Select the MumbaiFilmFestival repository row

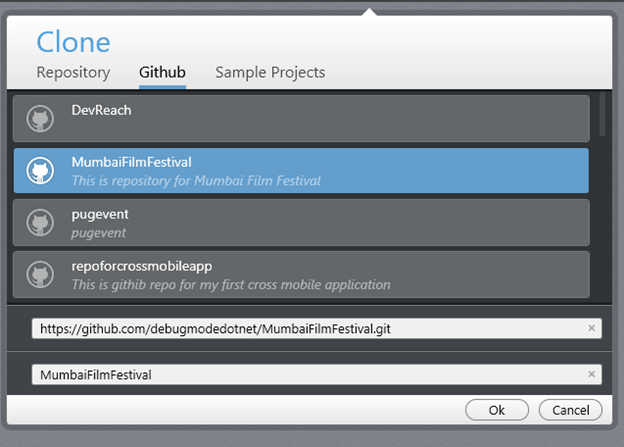[300, 170]
